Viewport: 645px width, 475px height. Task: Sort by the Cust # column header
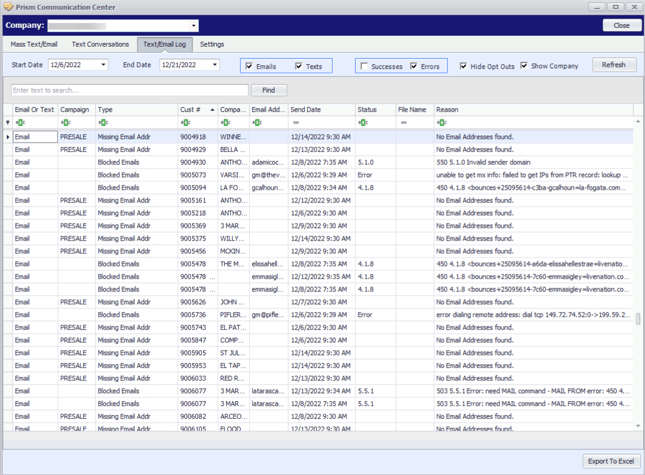coord(197,110)
